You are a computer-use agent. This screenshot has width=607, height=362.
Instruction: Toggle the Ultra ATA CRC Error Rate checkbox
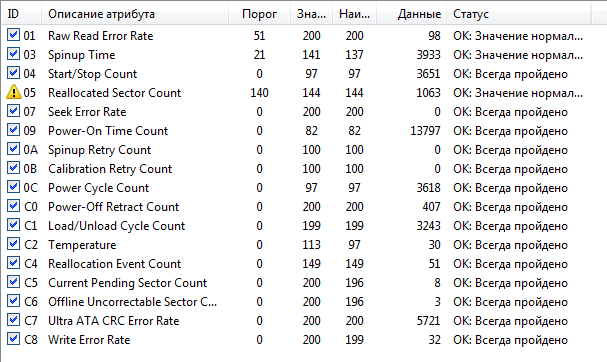(13, 320)
